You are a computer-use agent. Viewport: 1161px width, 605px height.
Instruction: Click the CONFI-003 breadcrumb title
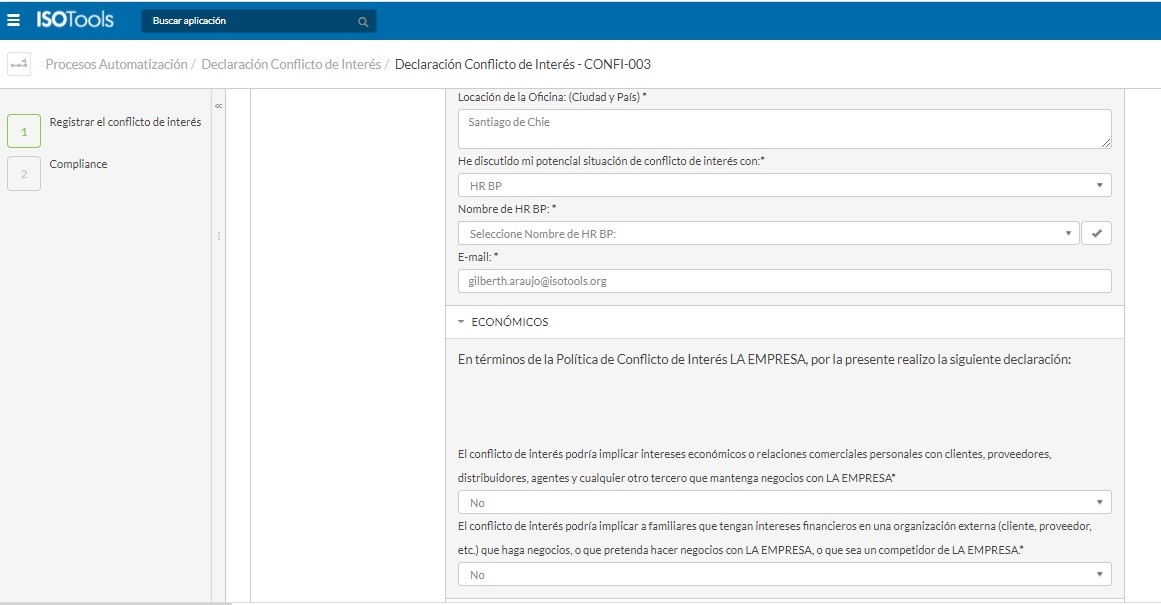coord(523,64)
